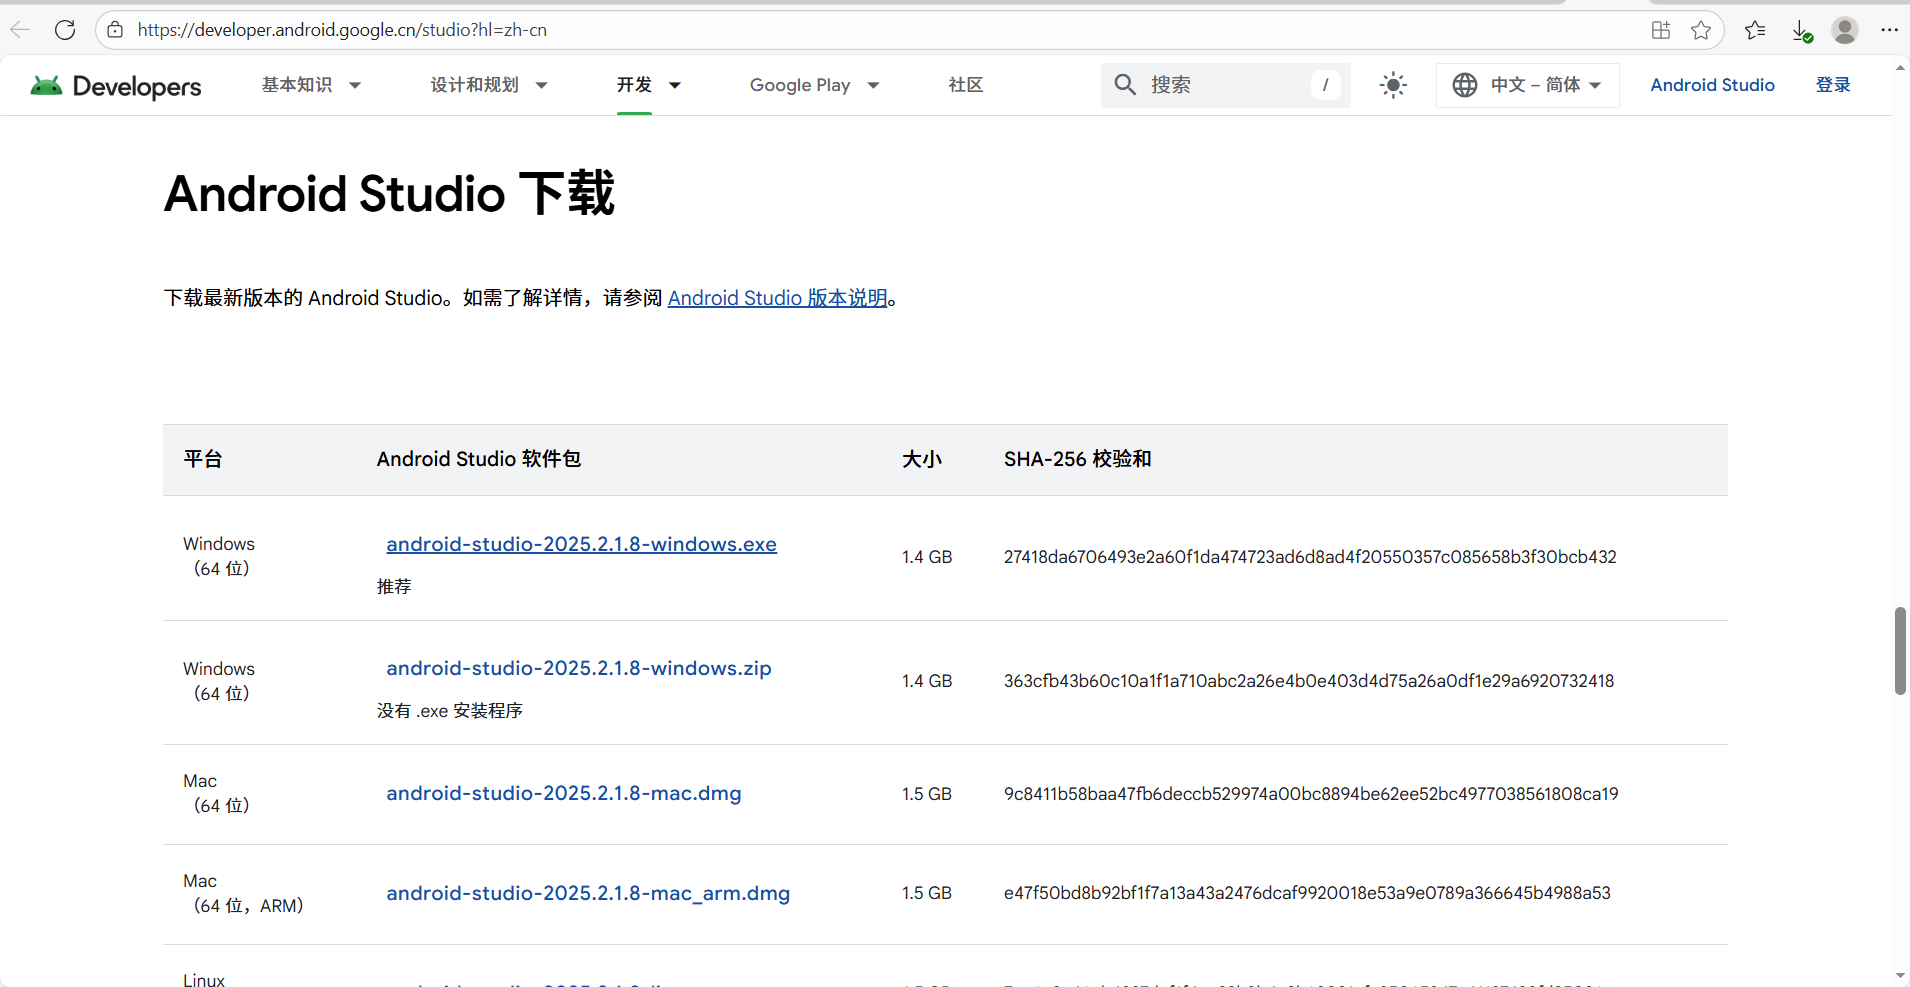Click the SHA-256 hash starting 27418da6
This screenshot has width=1910, height=987.
(x=1310, y=557)
